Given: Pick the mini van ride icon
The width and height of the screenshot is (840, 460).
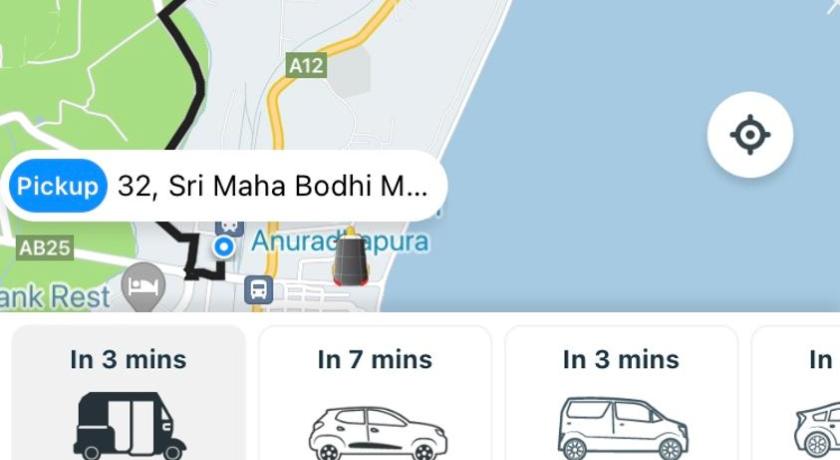Looking at the screenshot, I should click(x=623, y=428).
